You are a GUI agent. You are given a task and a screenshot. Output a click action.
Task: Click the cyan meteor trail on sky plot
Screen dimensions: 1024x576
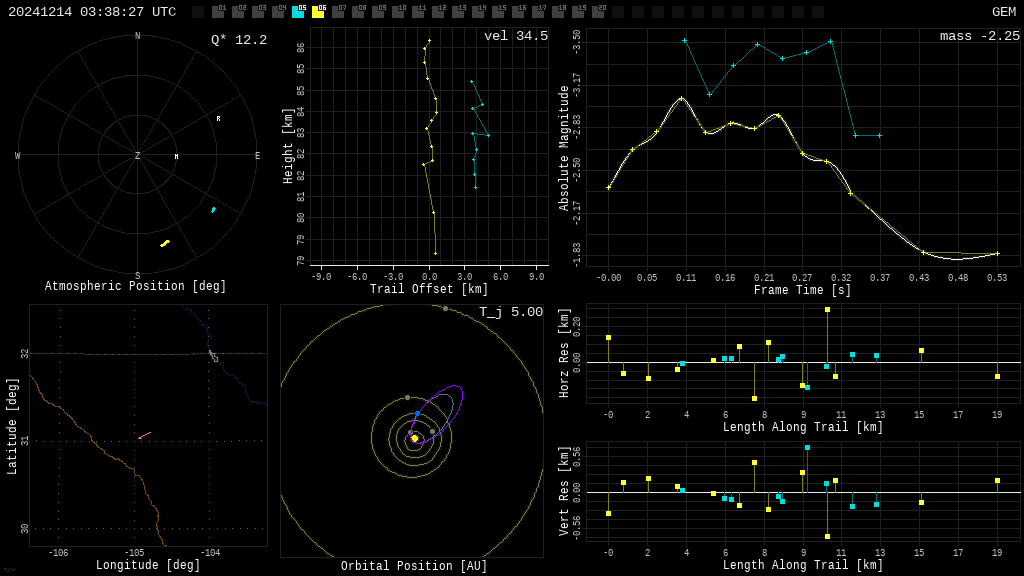pos(213,210)
